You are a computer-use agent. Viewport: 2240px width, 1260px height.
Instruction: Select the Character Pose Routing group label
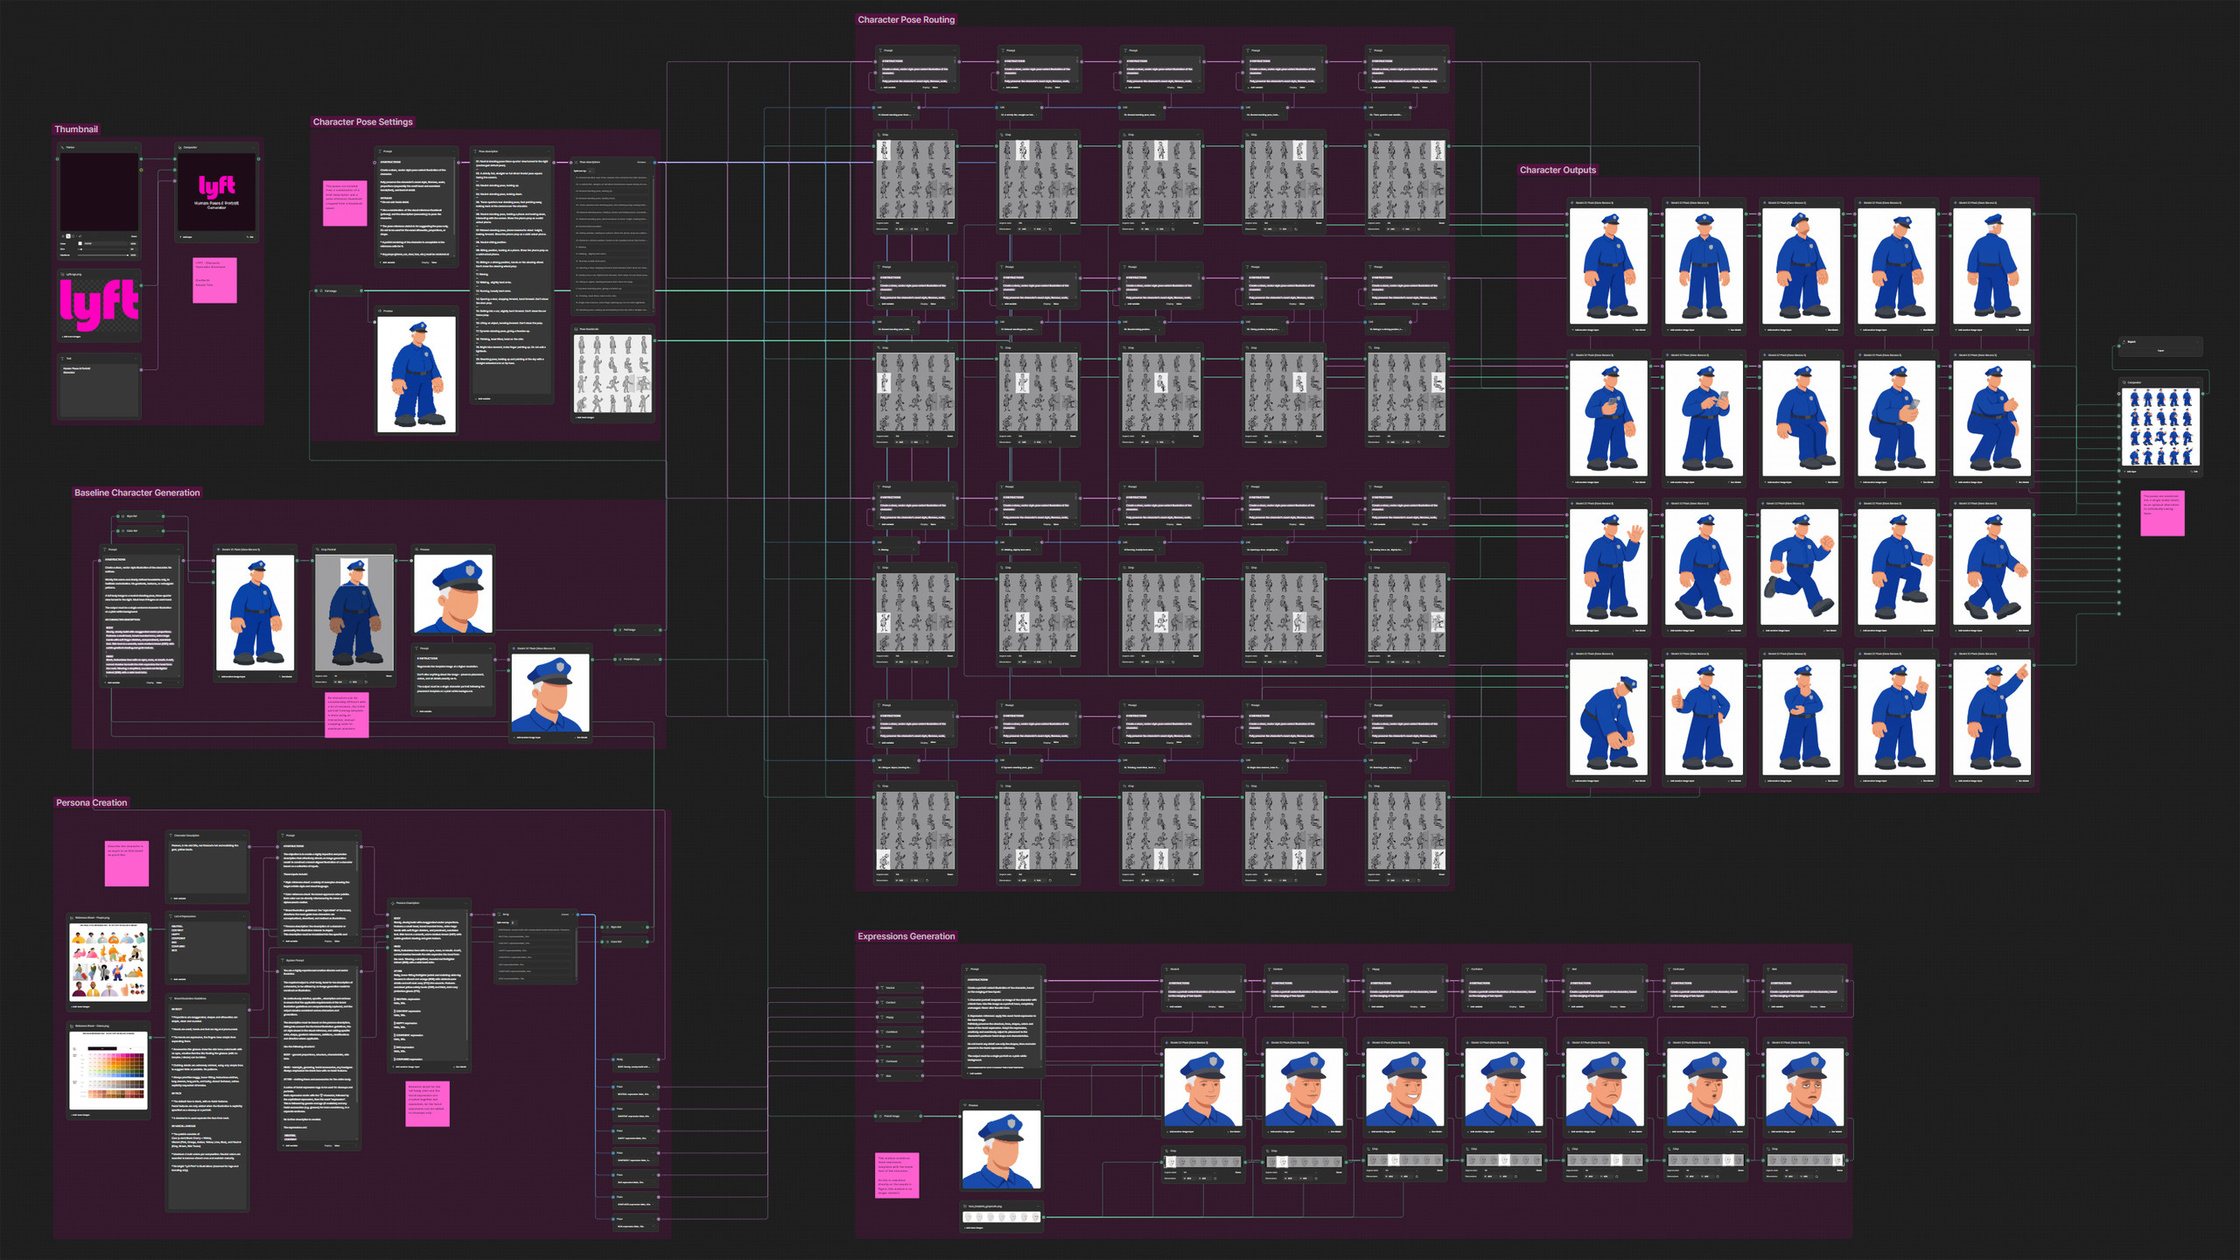[906, 20]
